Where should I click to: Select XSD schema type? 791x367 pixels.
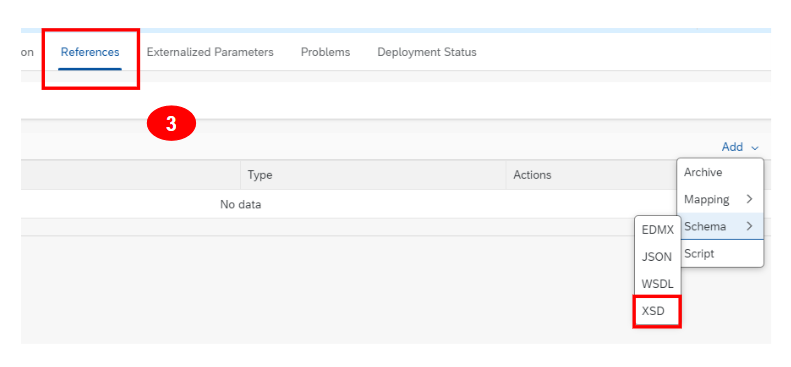657,311
